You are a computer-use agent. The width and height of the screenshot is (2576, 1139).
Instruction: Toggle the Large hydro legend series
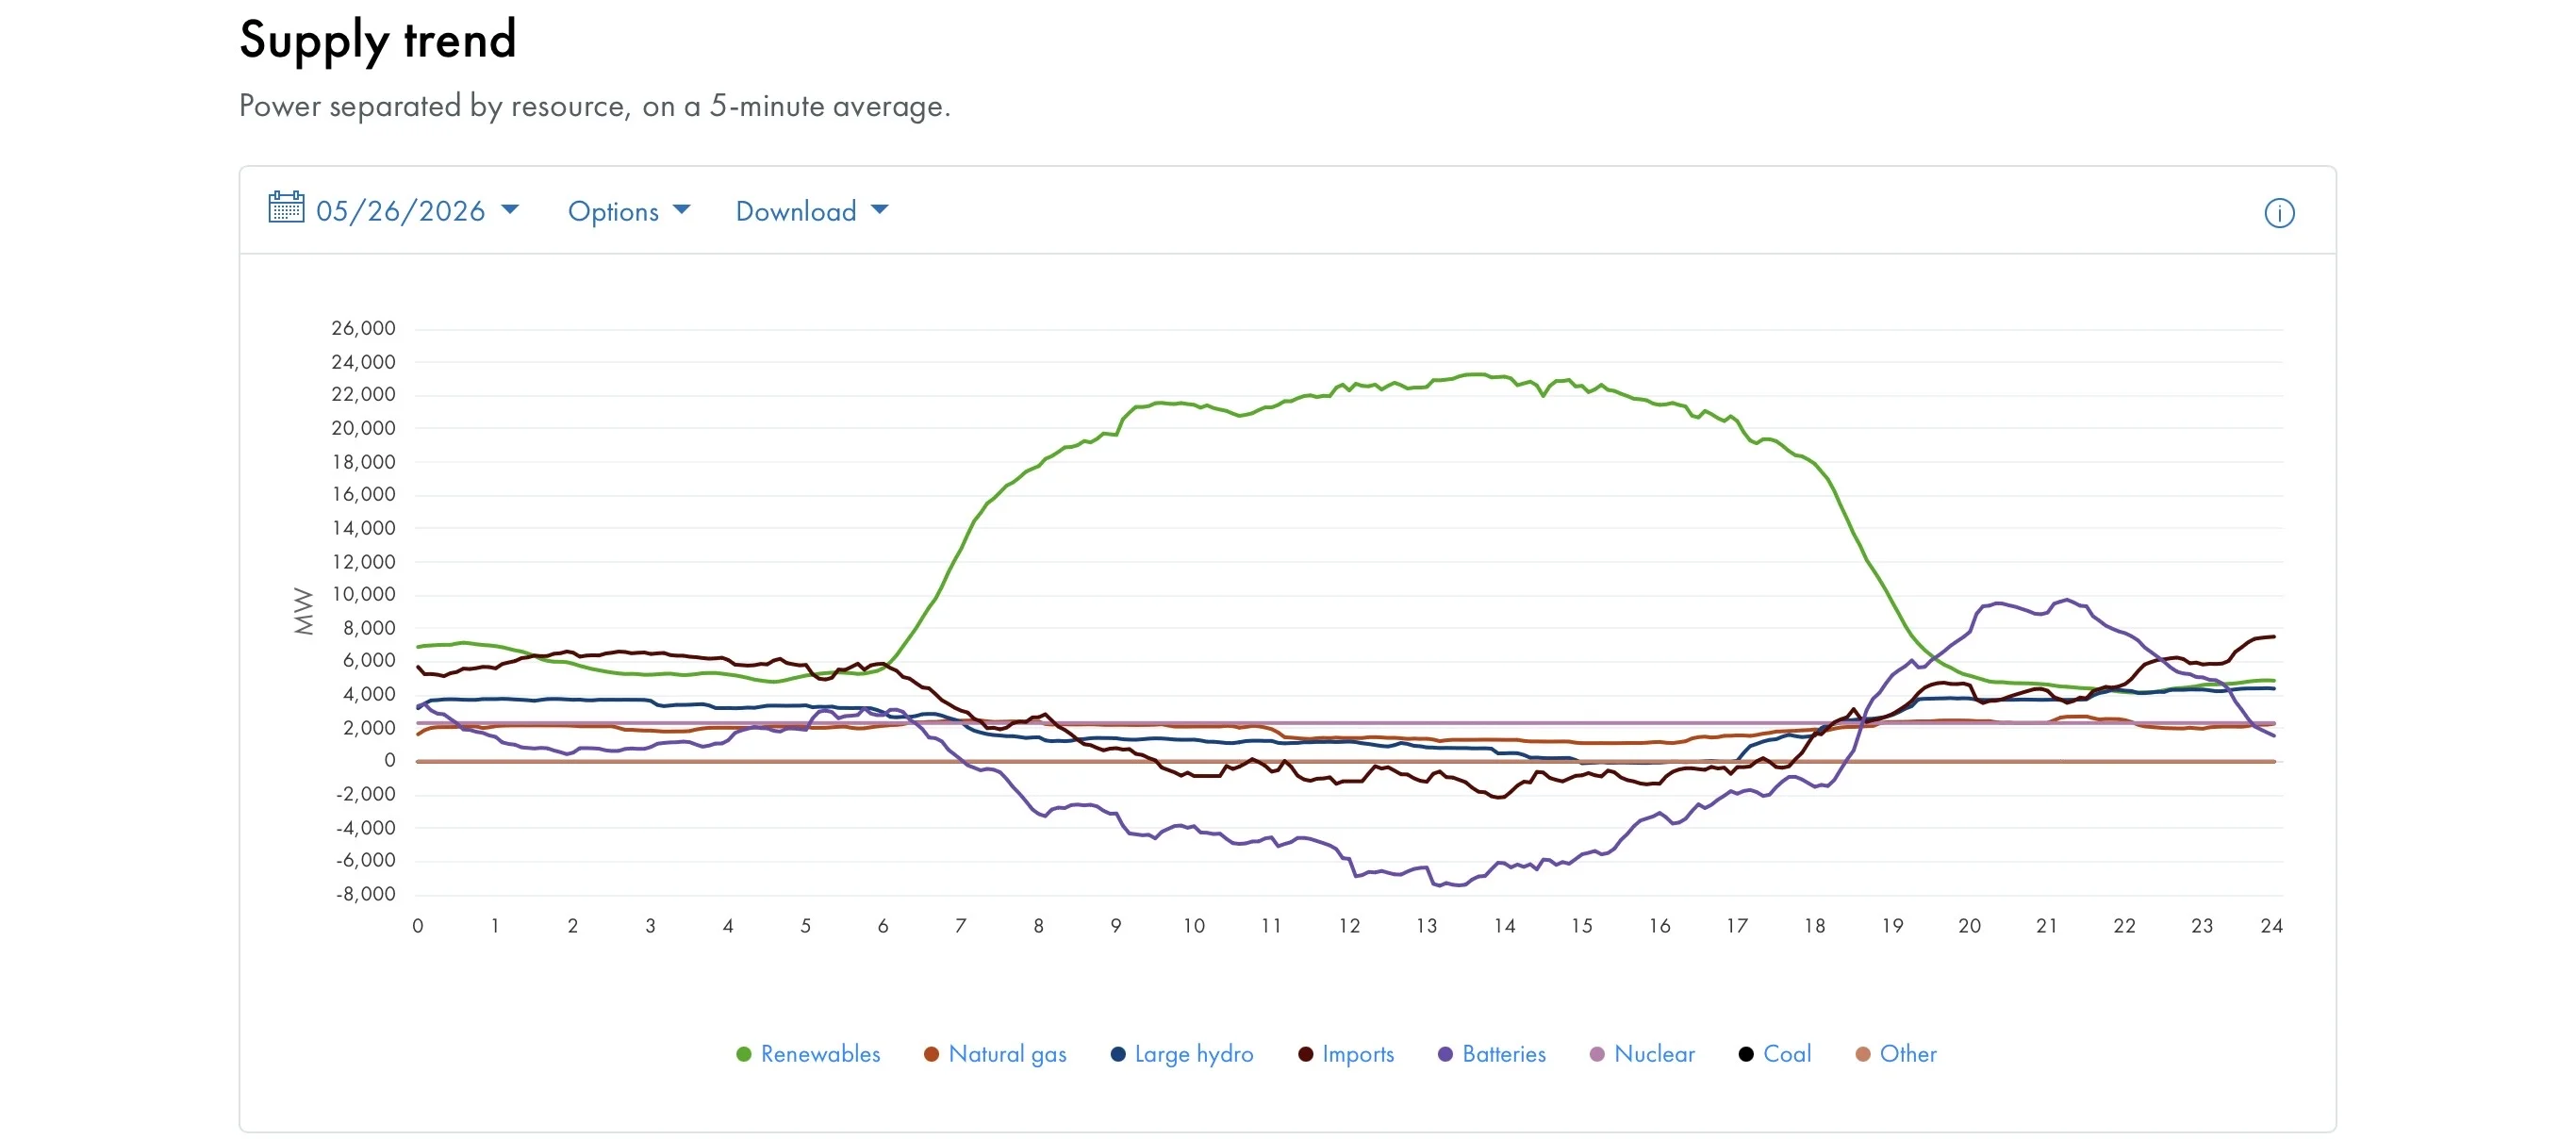click(1182, 1054)
